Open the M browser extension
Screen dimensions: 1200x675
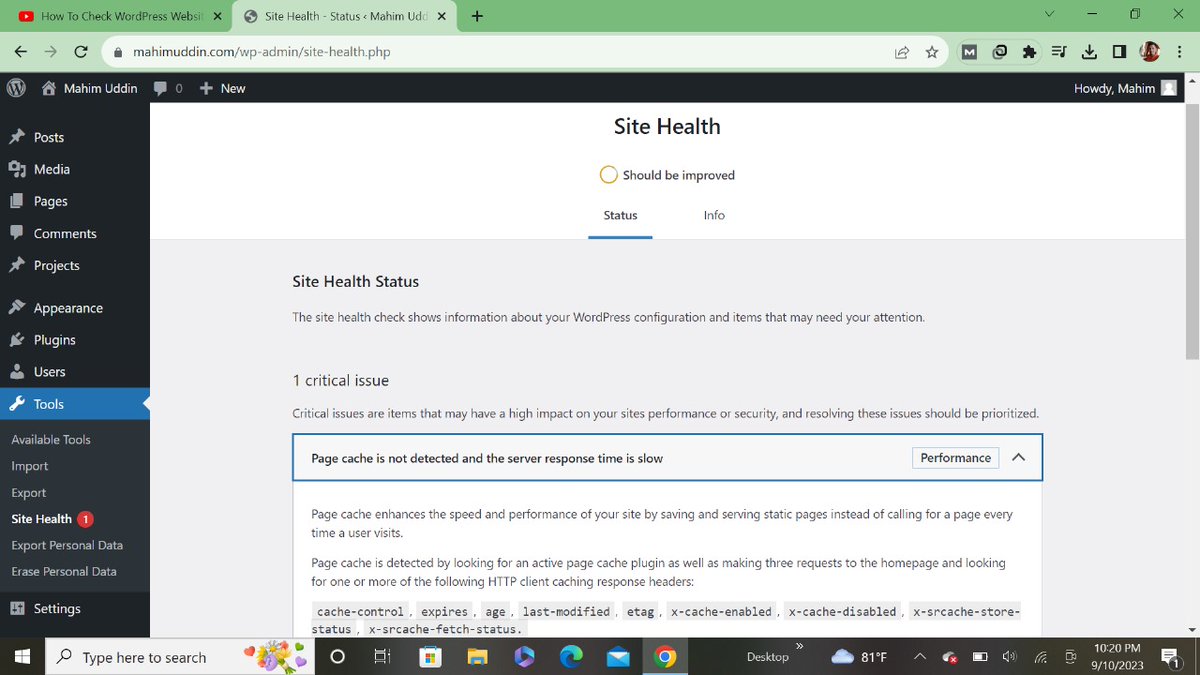969,52
